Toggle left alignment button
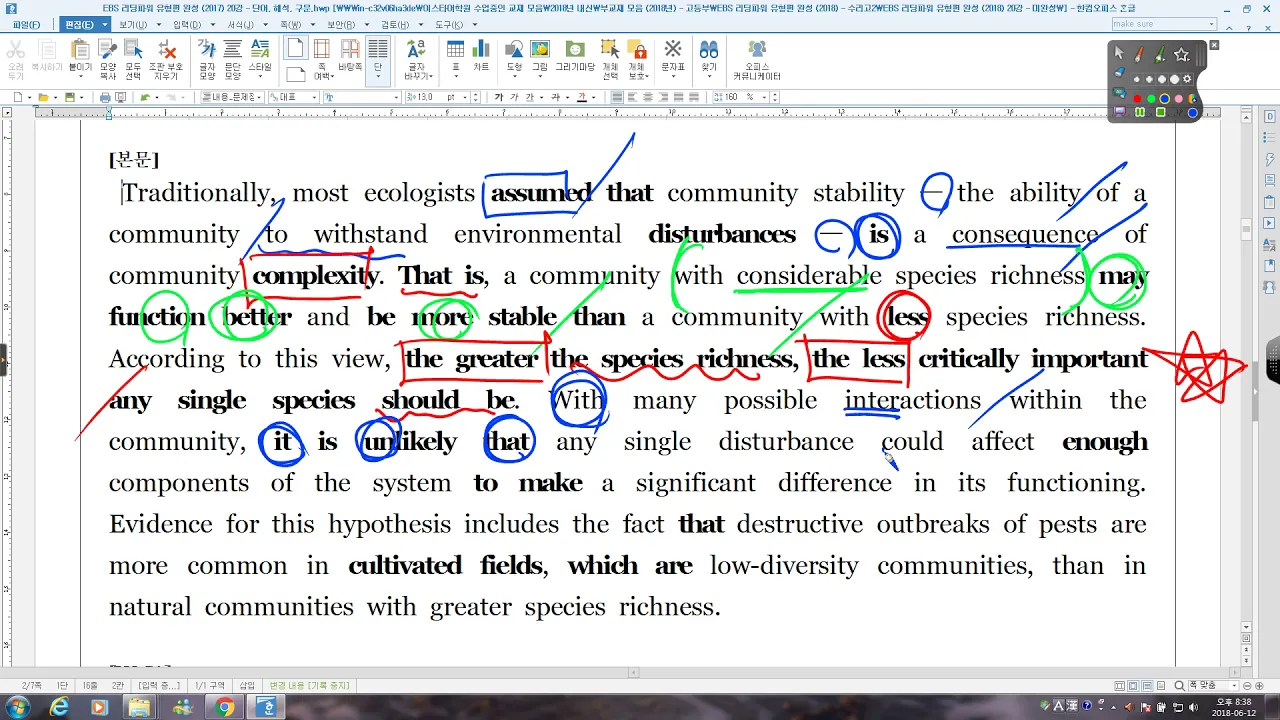This screenshot has width=1280, height=720. point(632,97)
